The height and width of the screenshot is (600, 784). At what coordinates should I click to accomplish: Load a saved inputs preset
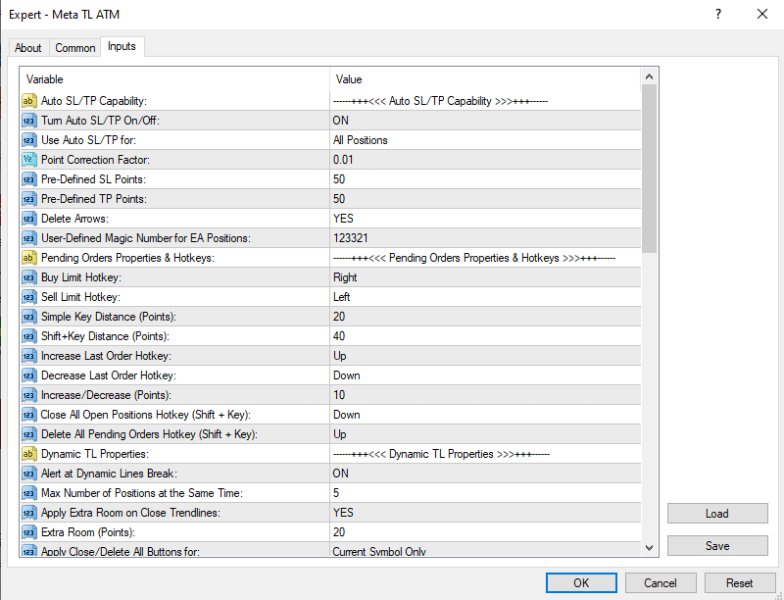pyautogui.click(x=717, y=514)
